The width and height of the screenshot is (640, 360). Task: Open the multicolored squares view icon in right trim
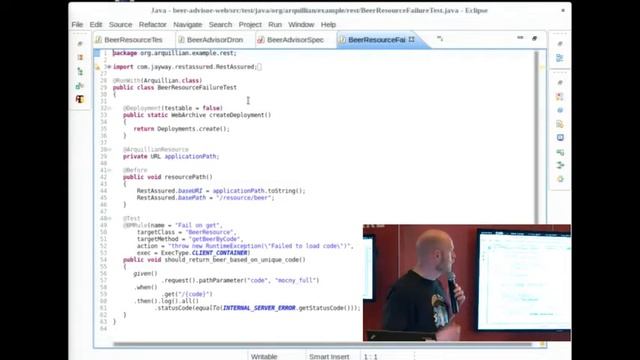coord(560,97)
